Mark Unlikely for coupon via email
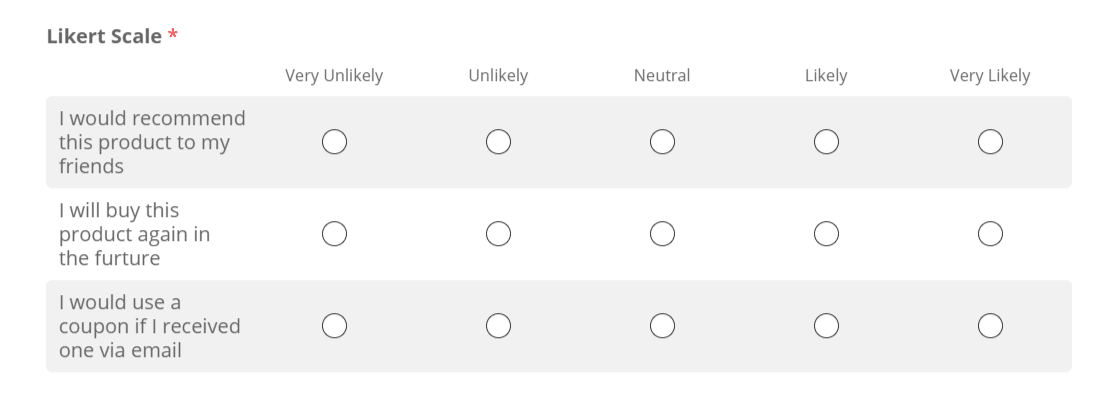1116x396 pixels. 498,325
